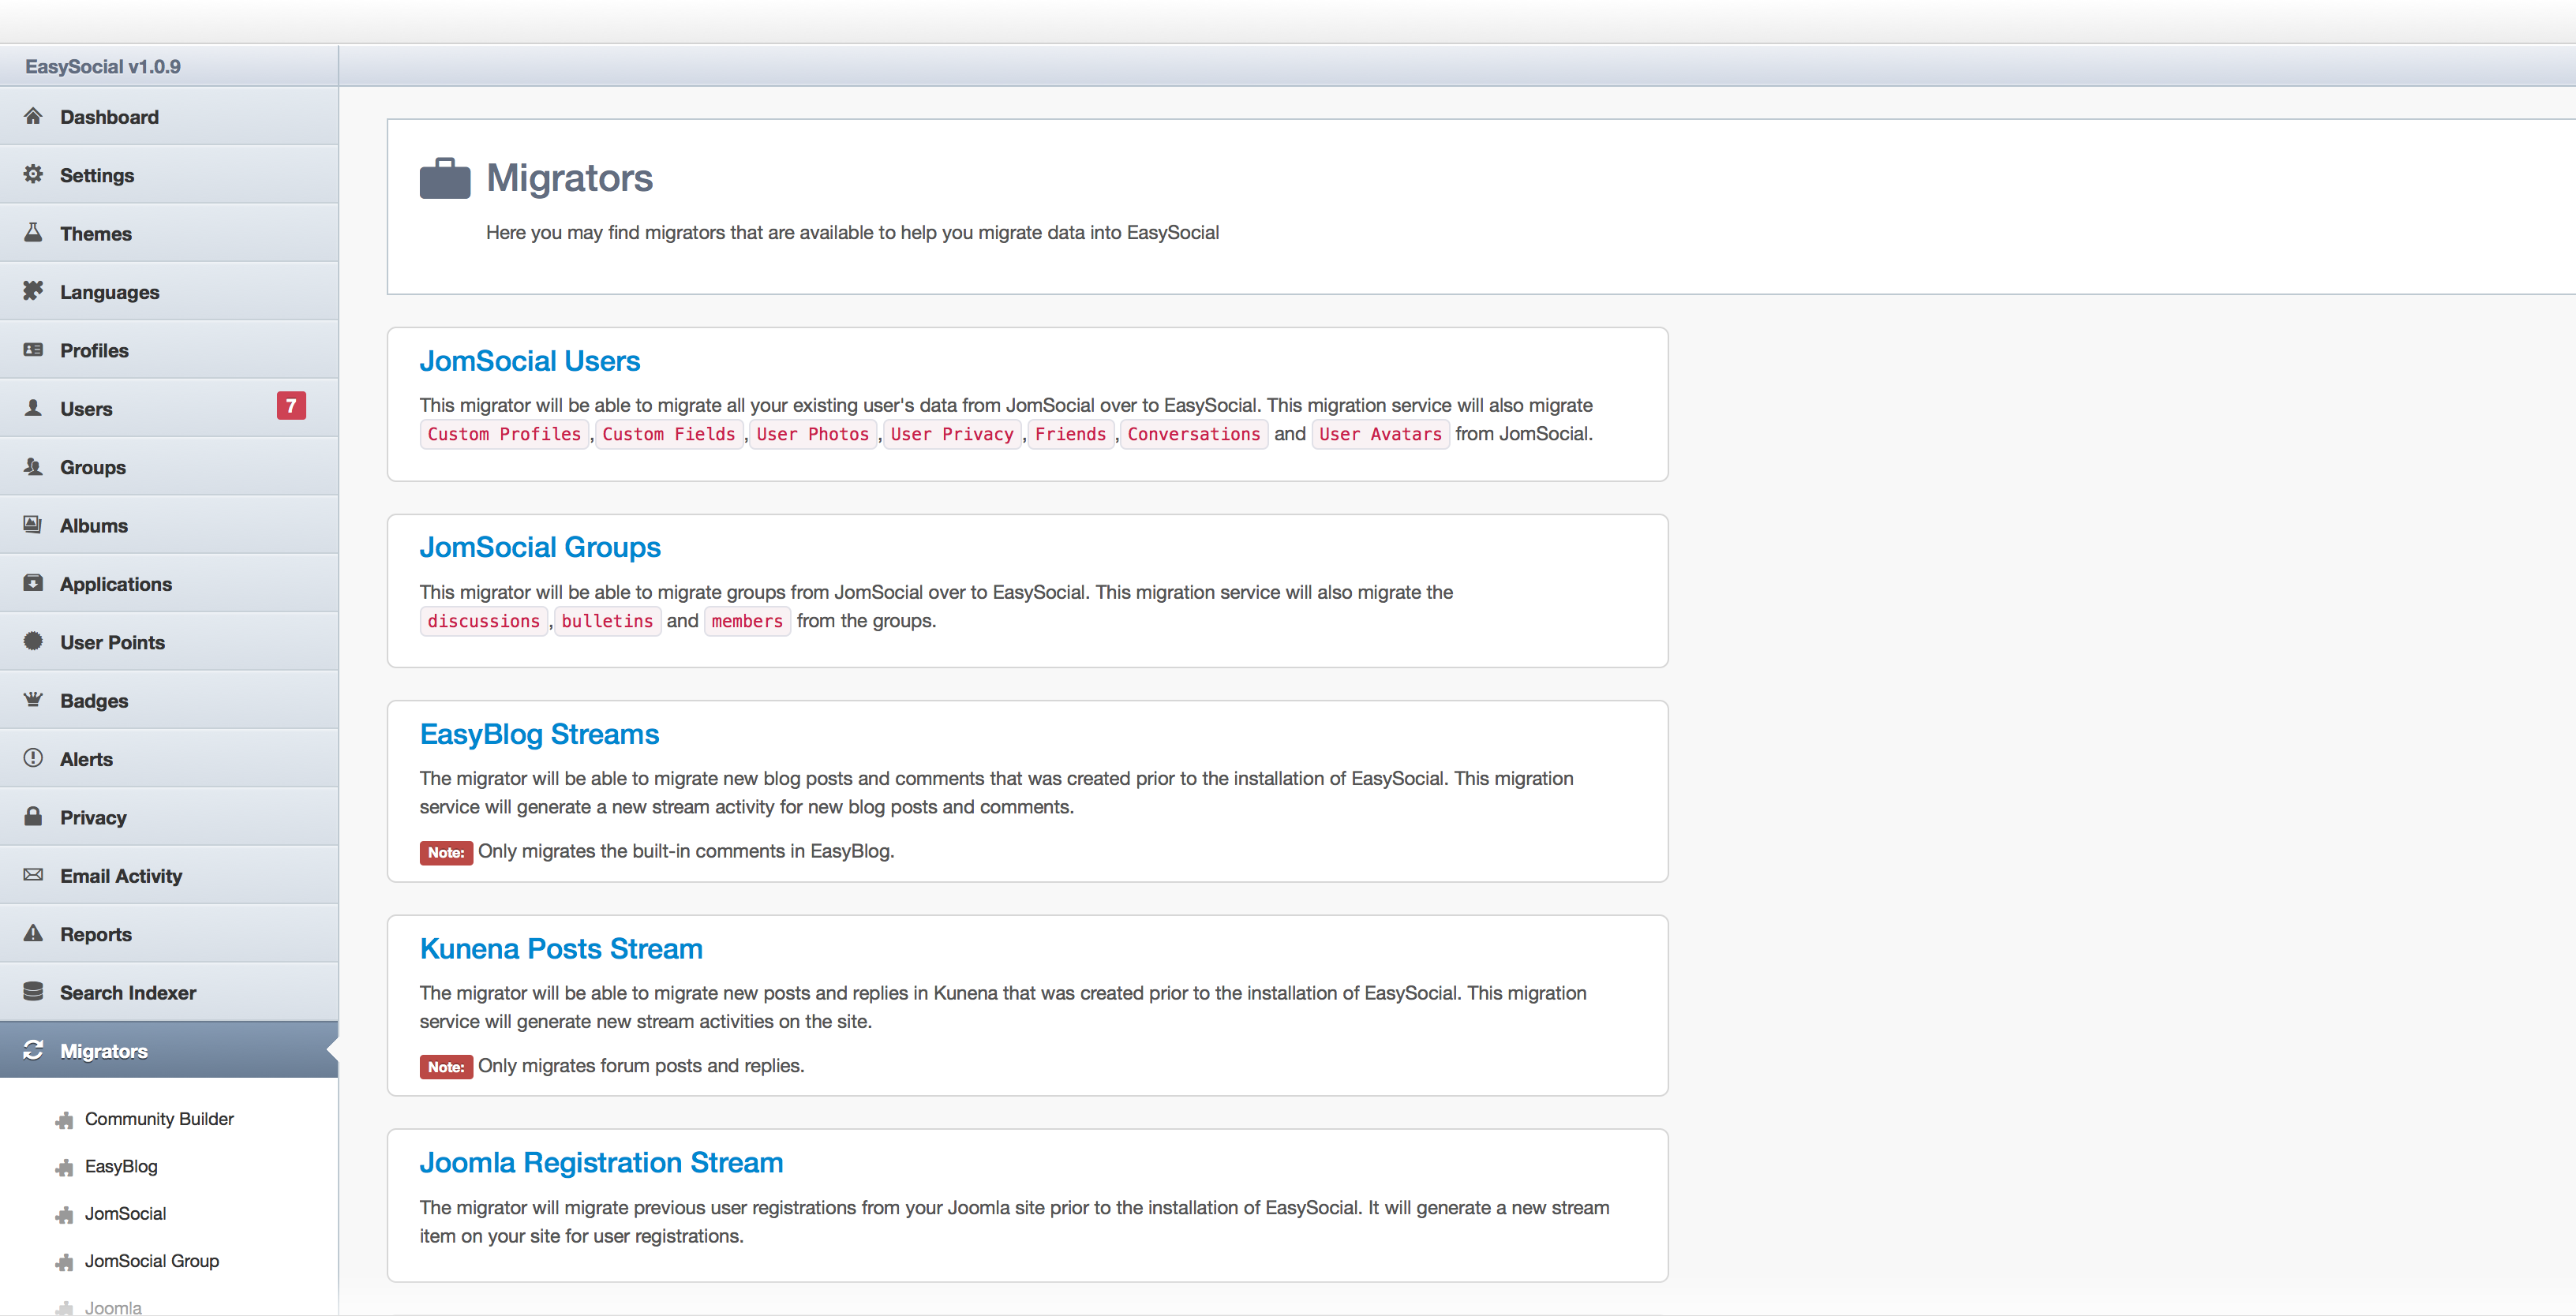Screen dimensions: 2576x1316
Task: Open JomSocial Group submenu item
Action: click(x=152, y=1261)
